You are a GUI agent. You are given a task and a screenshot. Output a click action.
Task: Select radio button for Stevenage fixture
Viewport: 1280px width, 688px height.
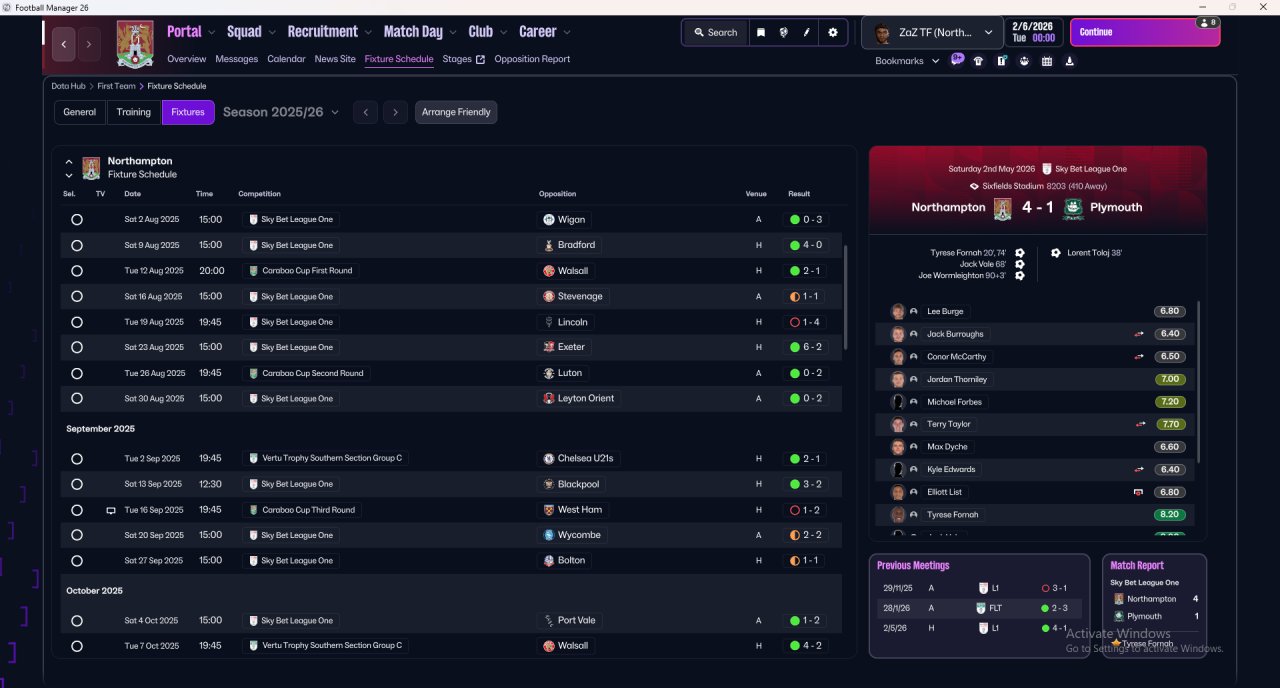click(x=77, y=296)
